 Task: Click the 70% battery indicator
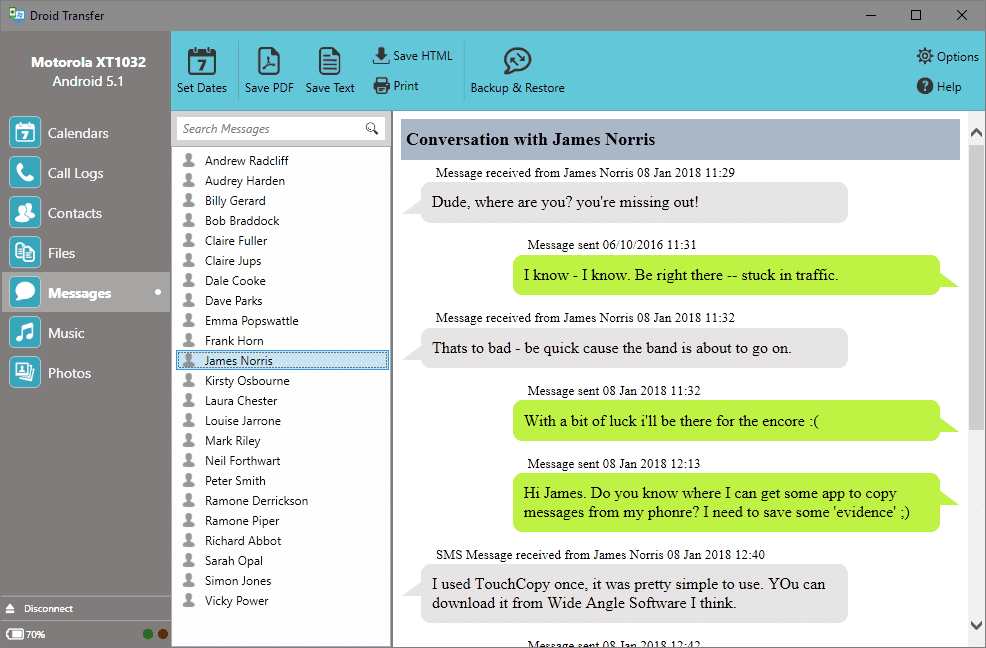25,634
